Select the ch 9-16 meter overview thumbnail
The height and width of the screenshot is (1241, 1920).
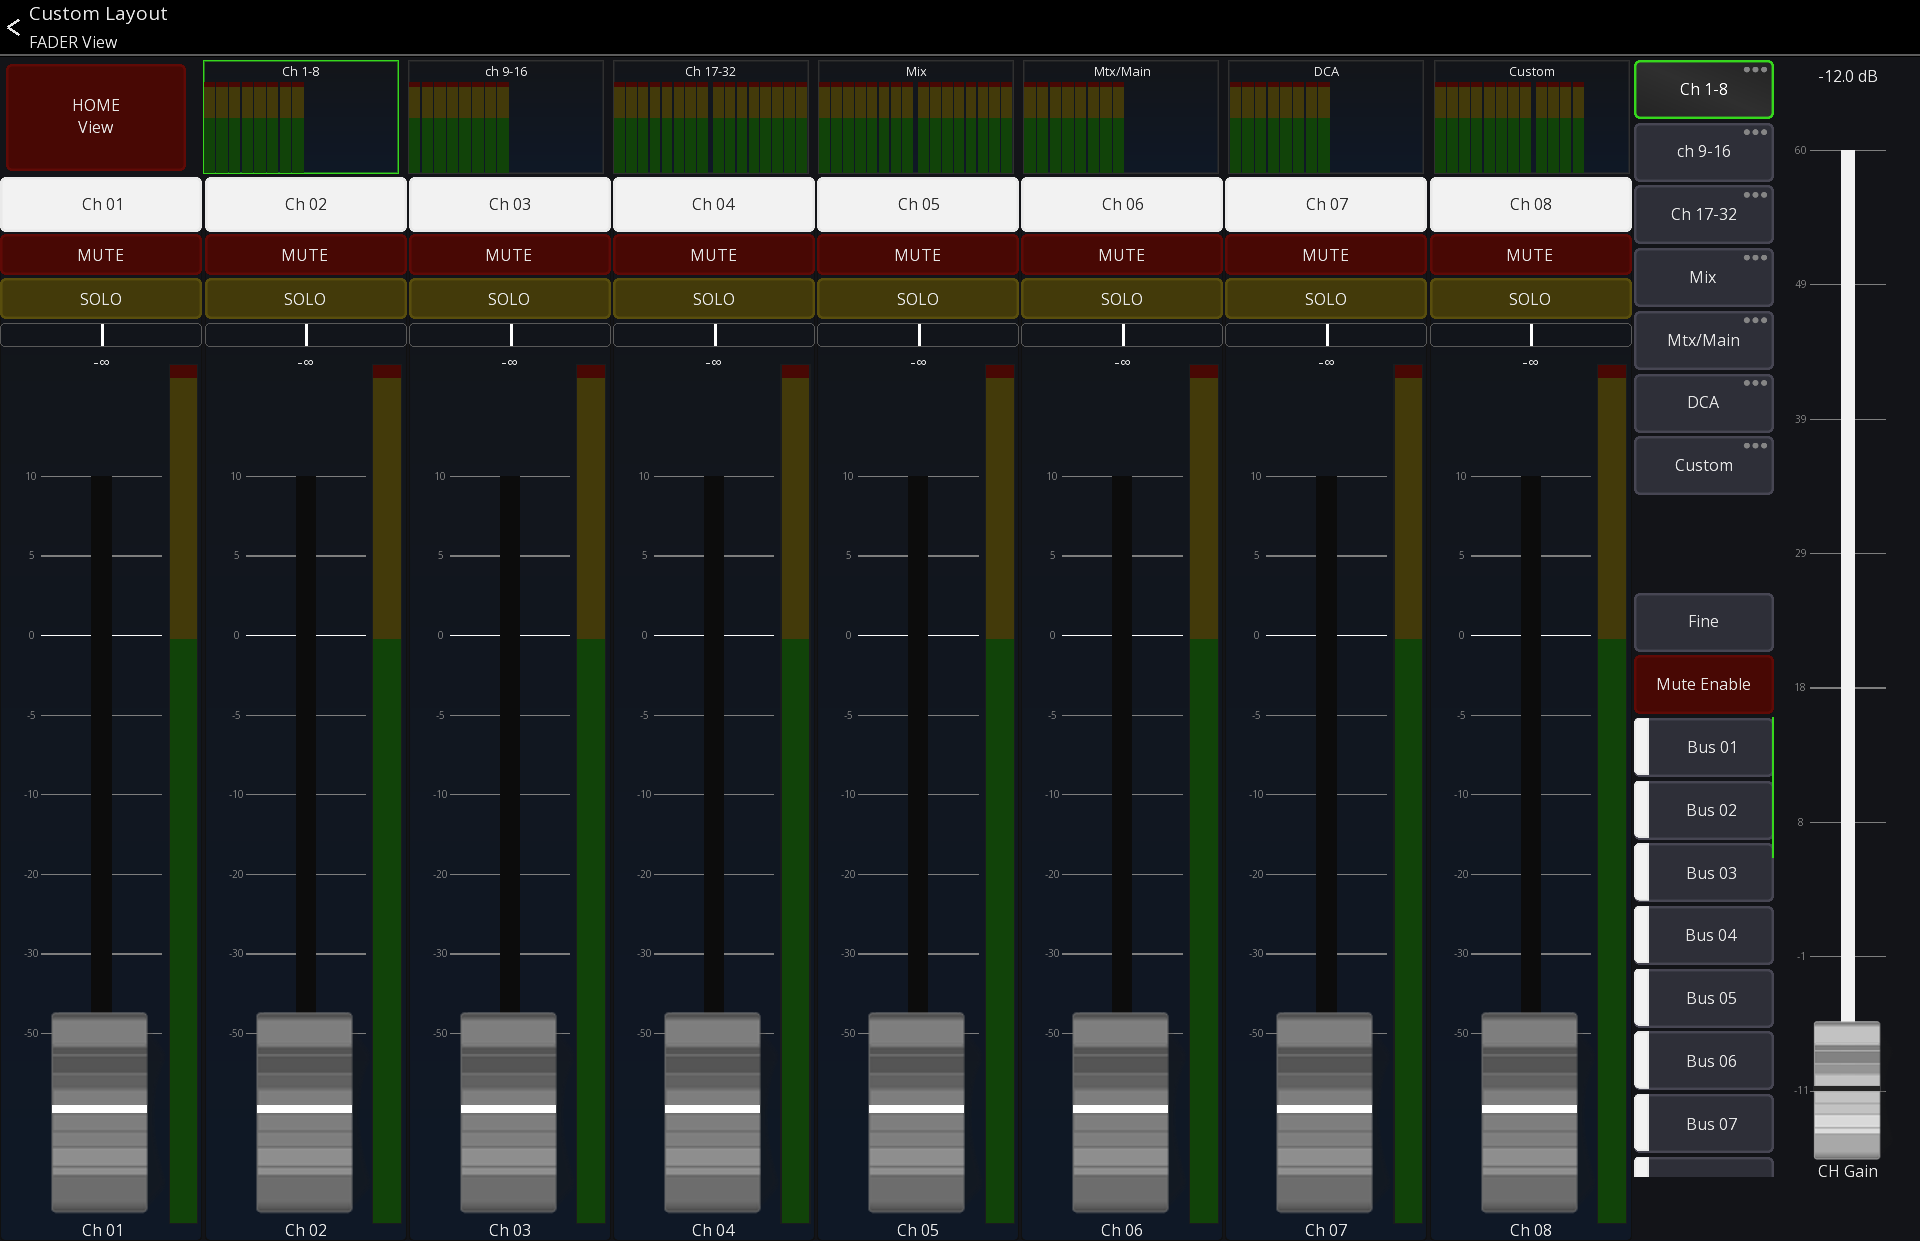point(506,117)
